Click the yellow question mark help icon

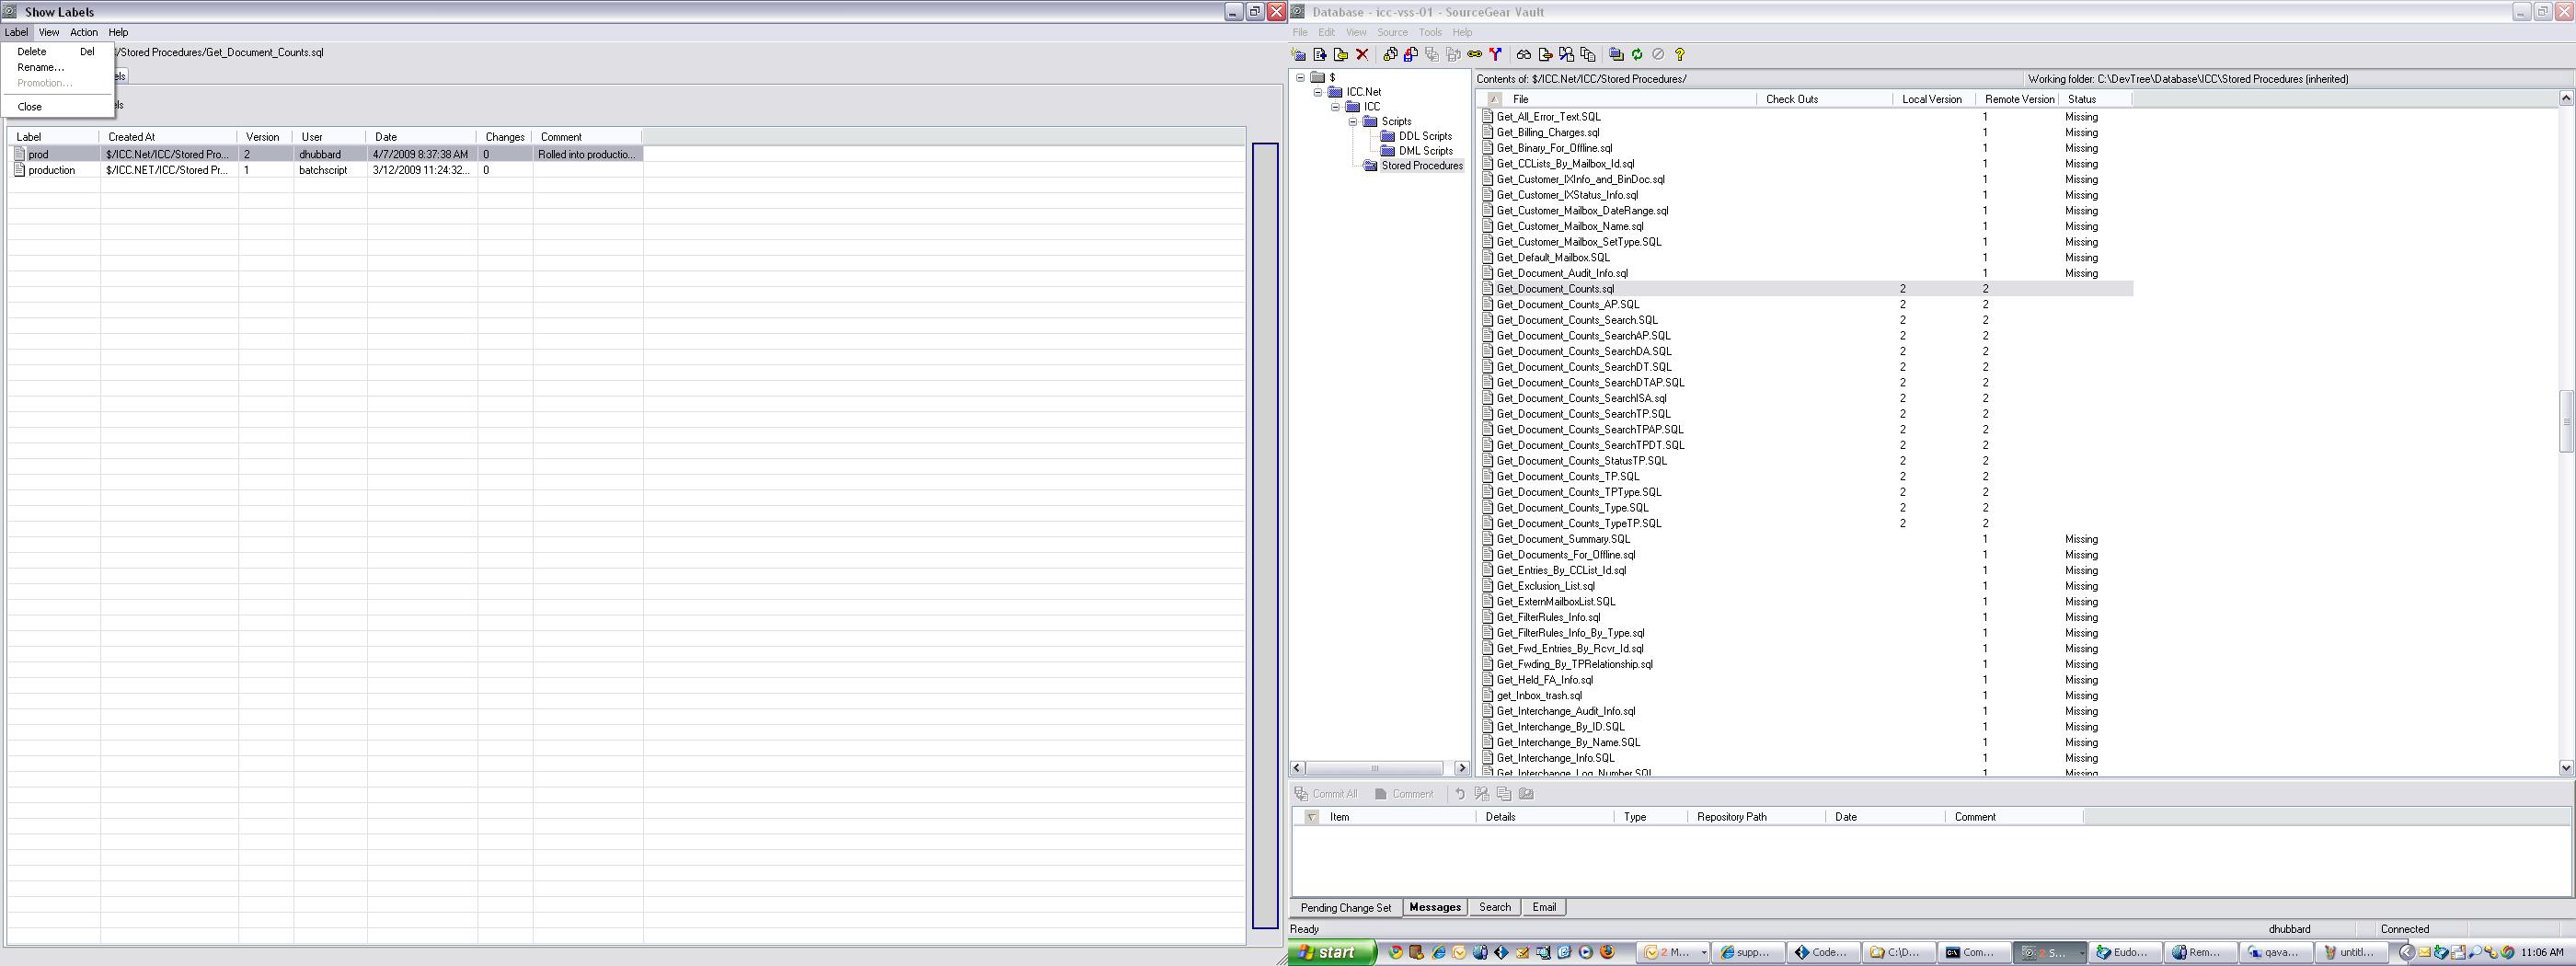(1680, 55)
